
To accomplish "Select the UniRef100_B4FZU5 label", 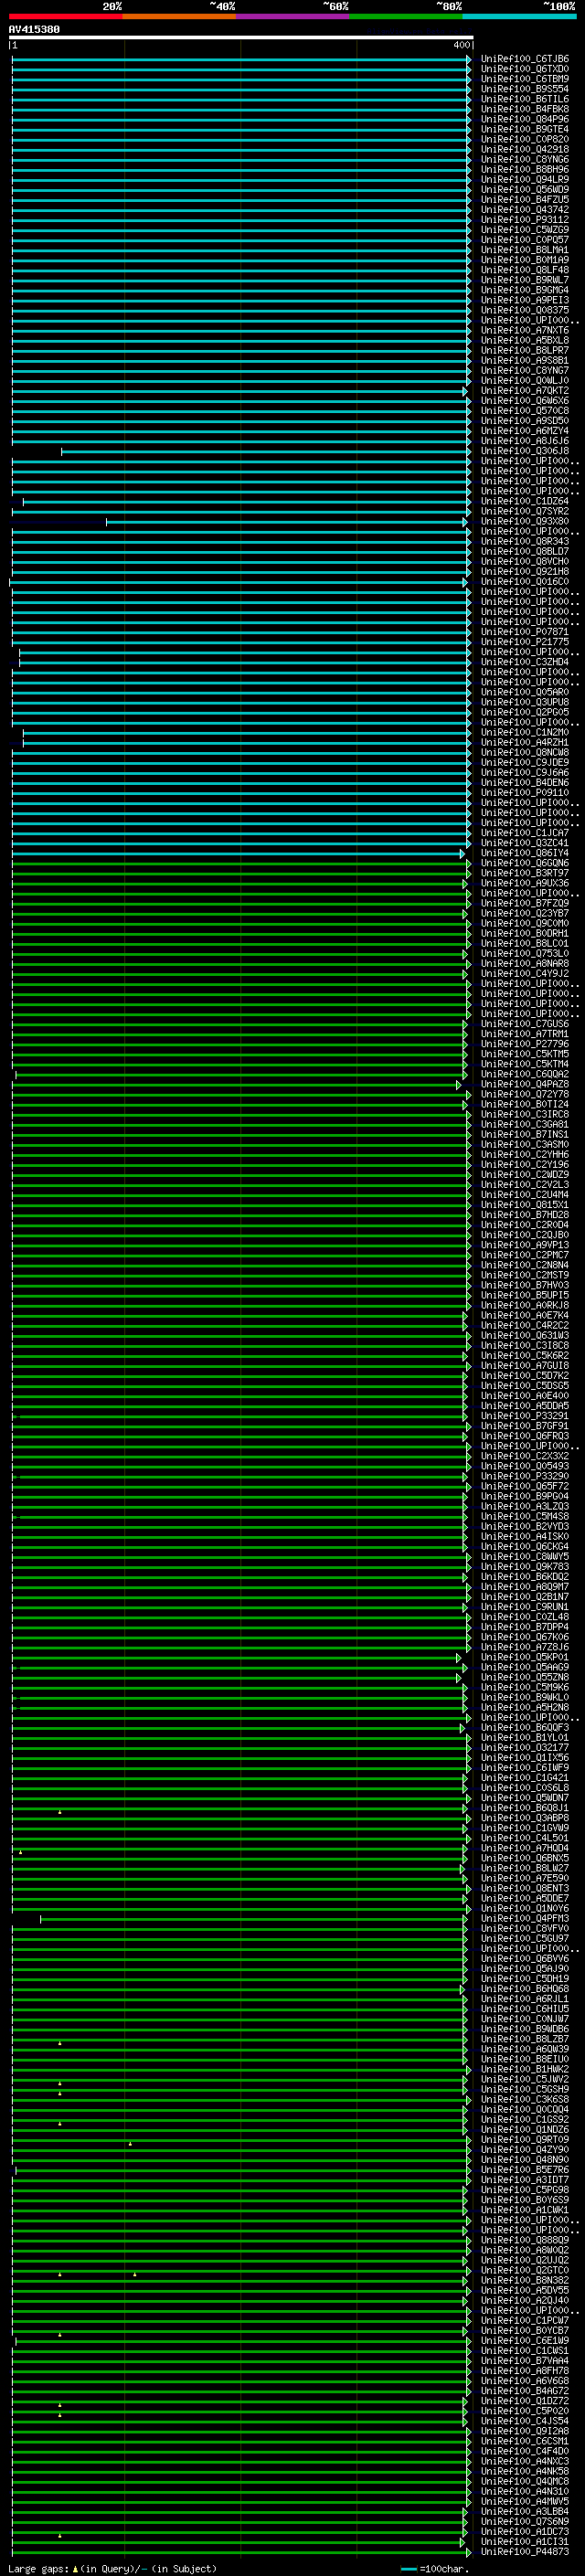I will [x=525, y=200].
